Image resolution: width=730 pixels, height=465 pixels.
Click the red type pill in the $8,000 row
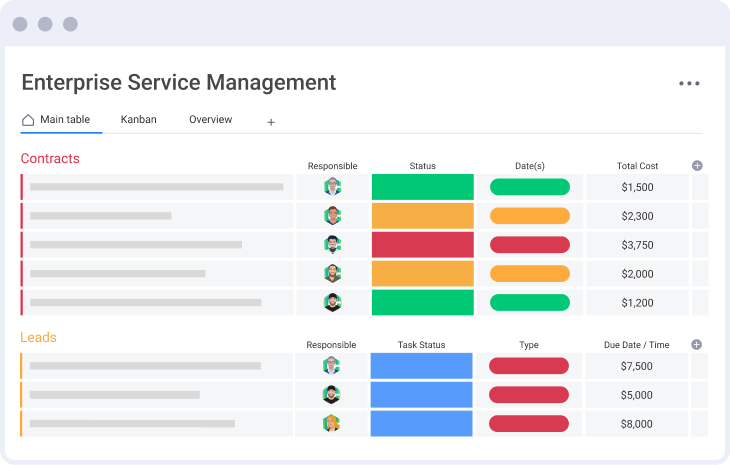(x=528, y=424)
